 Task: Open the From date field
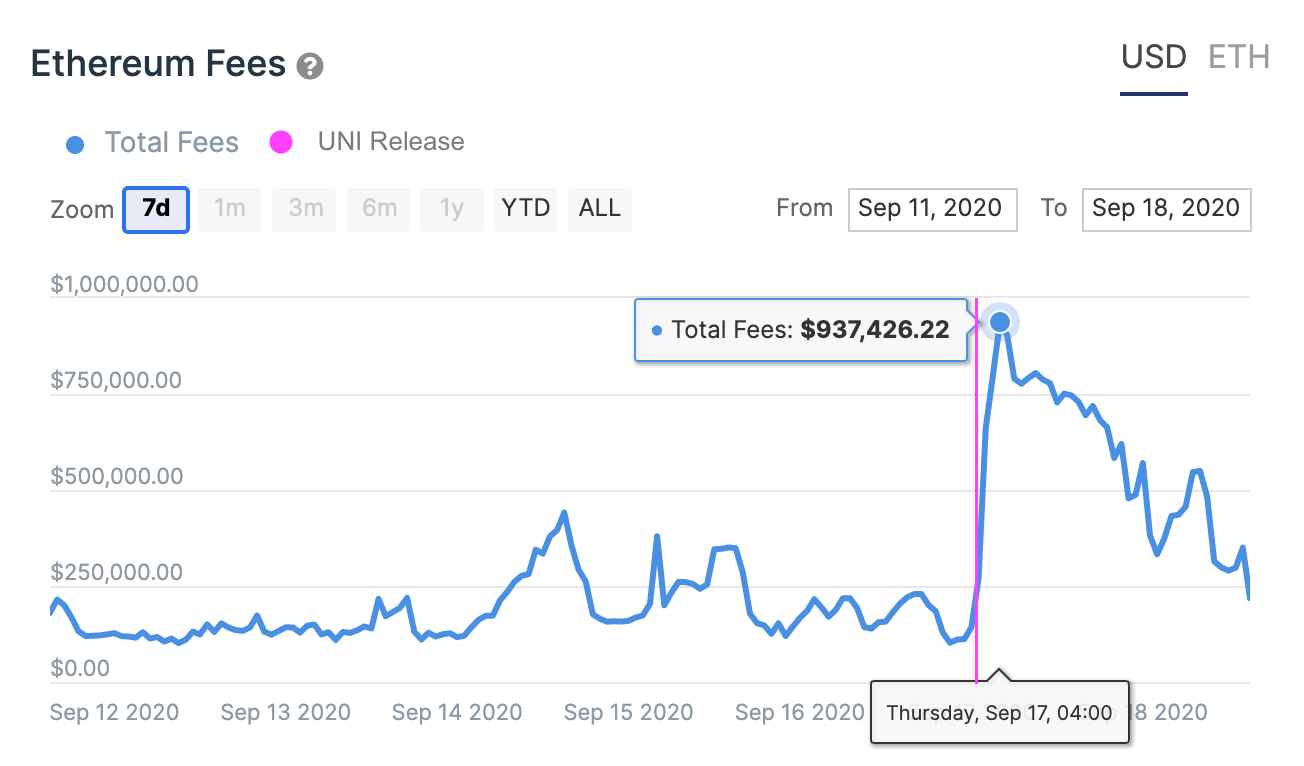[x=933, y=209]
